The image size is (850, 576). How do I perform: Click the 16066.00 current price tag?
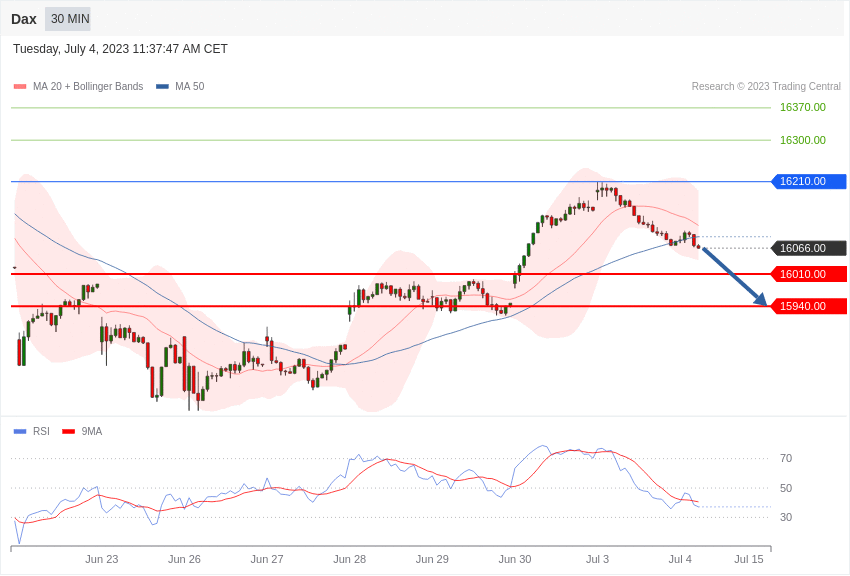[808, 248]
